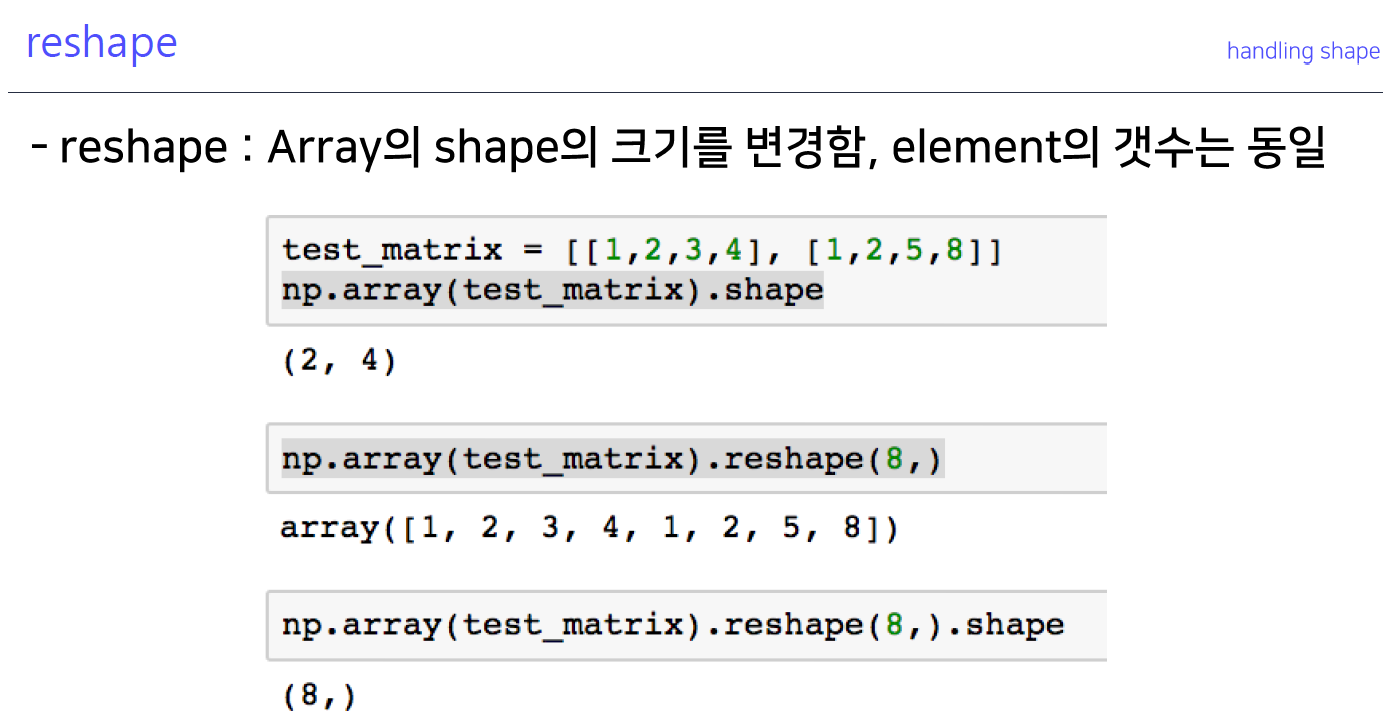Click the cell with reshape(8,) without .shape
The width and height of the screenshot is (1383, 719).
pos(686,459)
